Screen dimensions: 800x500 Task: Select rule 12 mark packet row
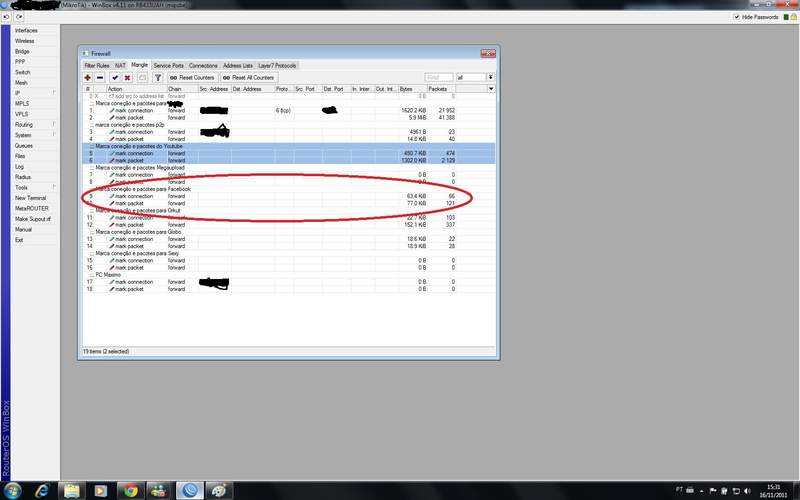tap(289, 224)
